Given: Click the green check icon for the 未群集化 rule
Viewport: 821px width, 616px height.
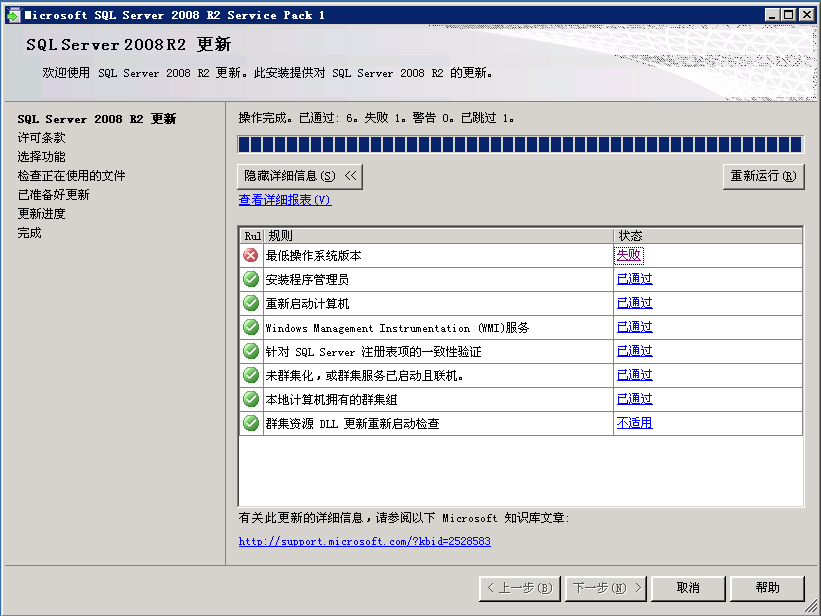Looking at the screenshot, I should (251, 375).
